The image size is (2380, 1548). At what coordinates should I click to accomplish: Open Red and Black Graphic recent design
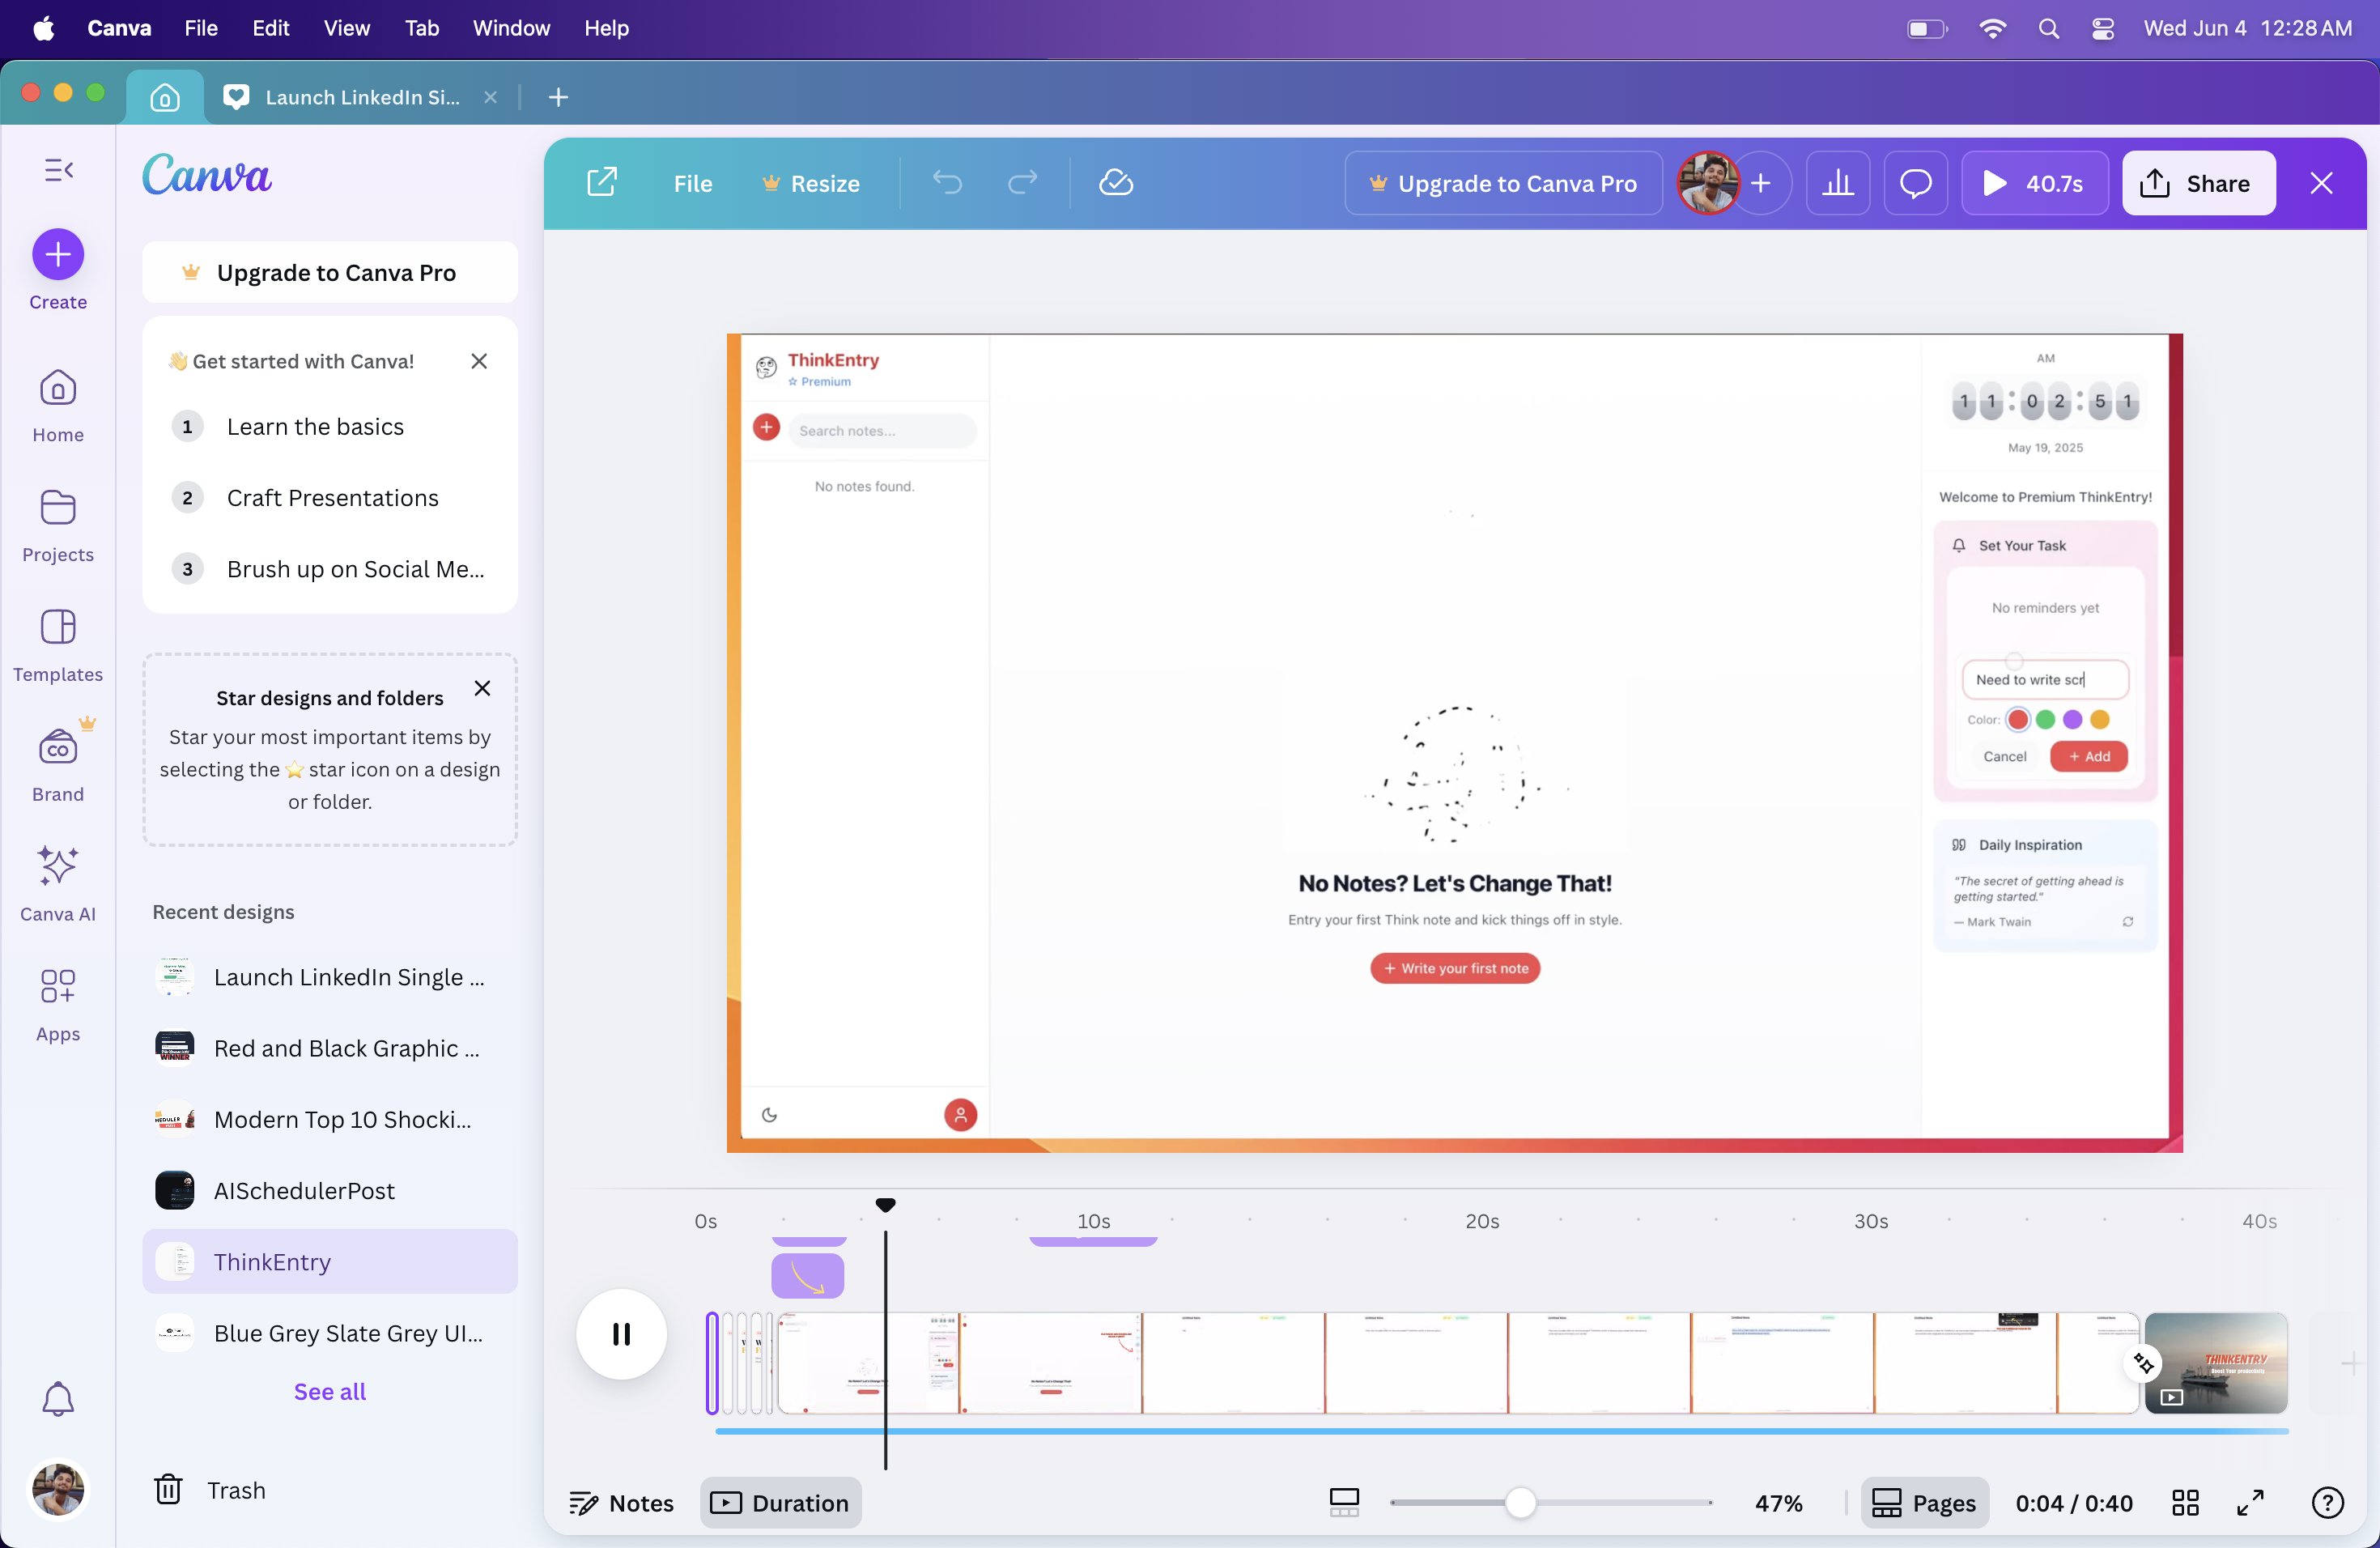click(x=330, y=1048)
